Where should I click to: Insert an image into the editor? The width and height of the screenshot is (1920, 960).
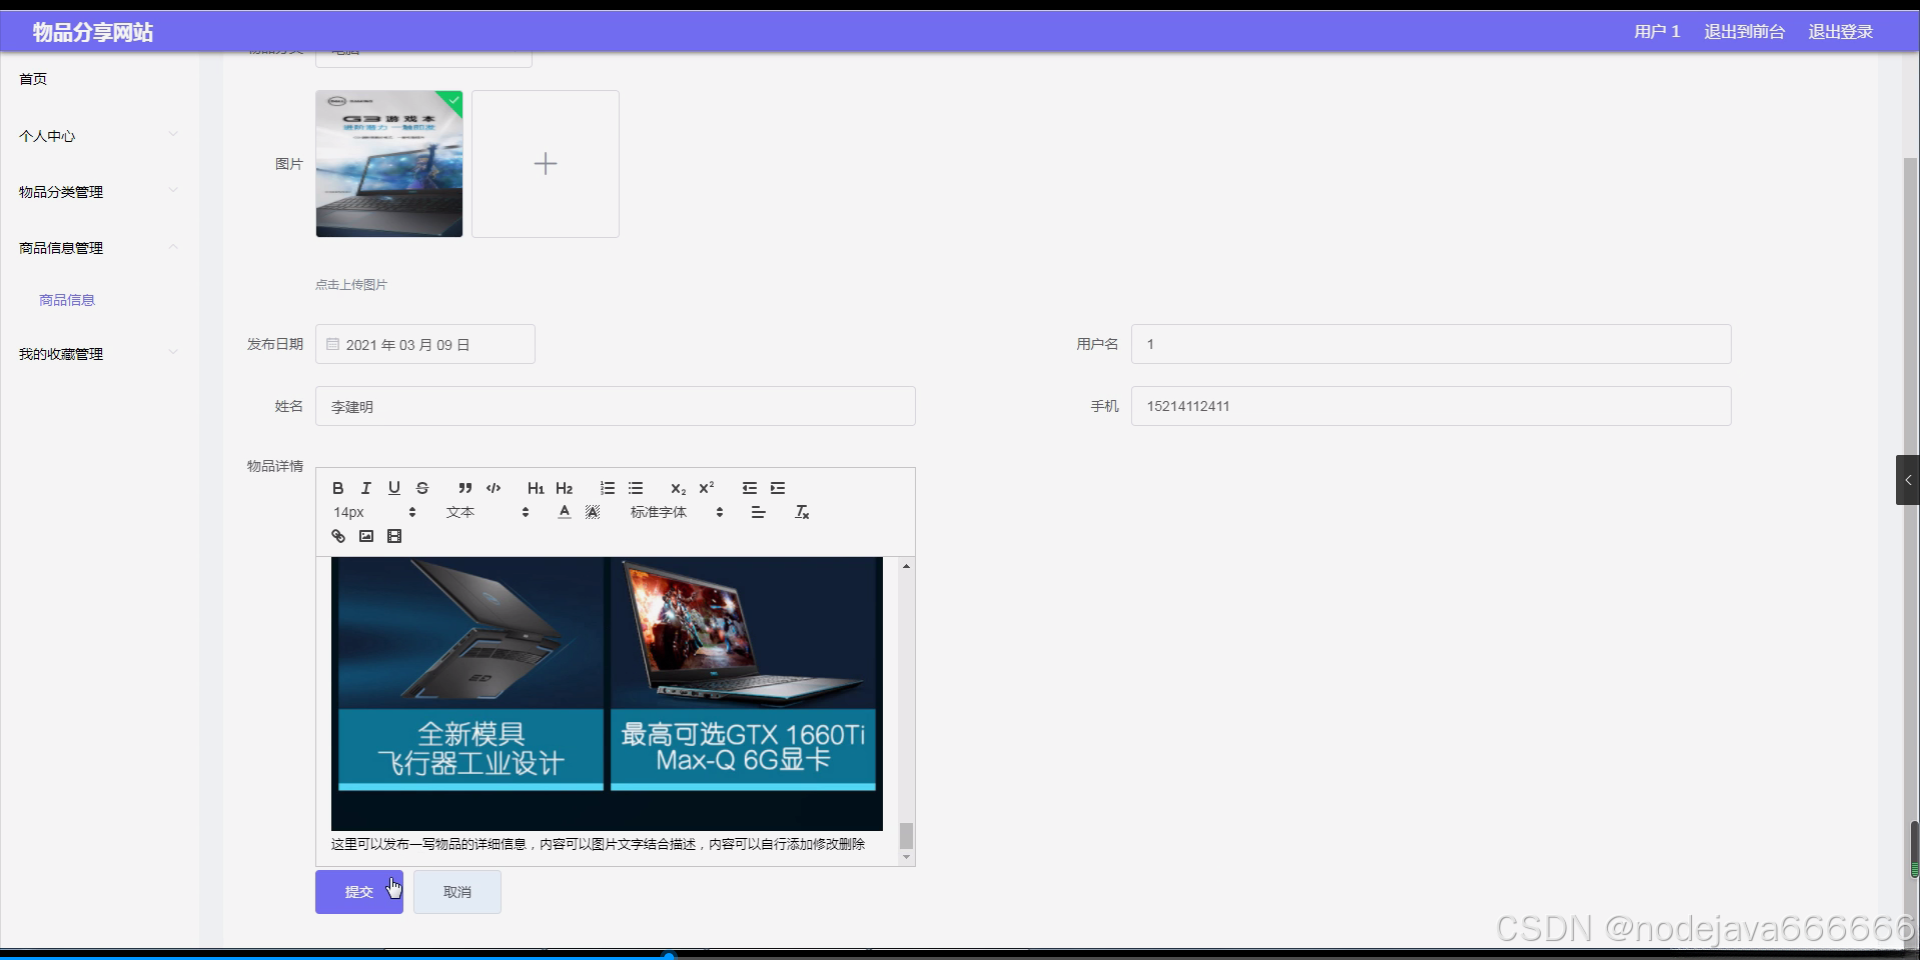click(366, 536)
